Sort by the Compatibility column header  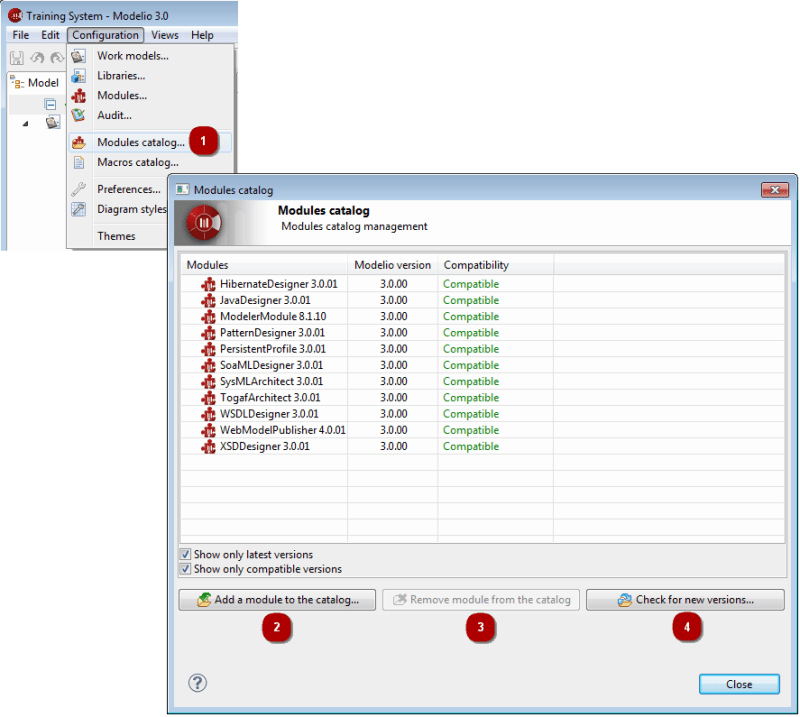click(x=495, y=265)
